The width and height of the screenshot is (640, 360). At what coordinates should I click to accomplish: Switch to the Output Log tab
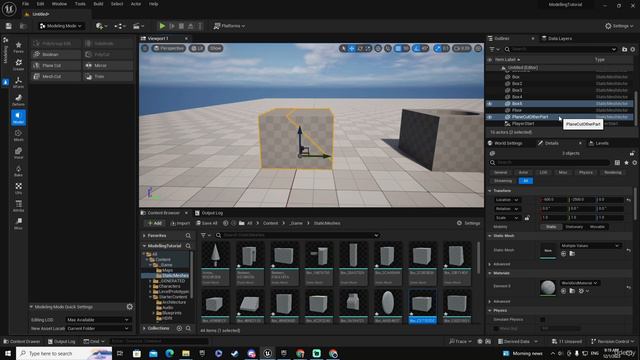209,213
